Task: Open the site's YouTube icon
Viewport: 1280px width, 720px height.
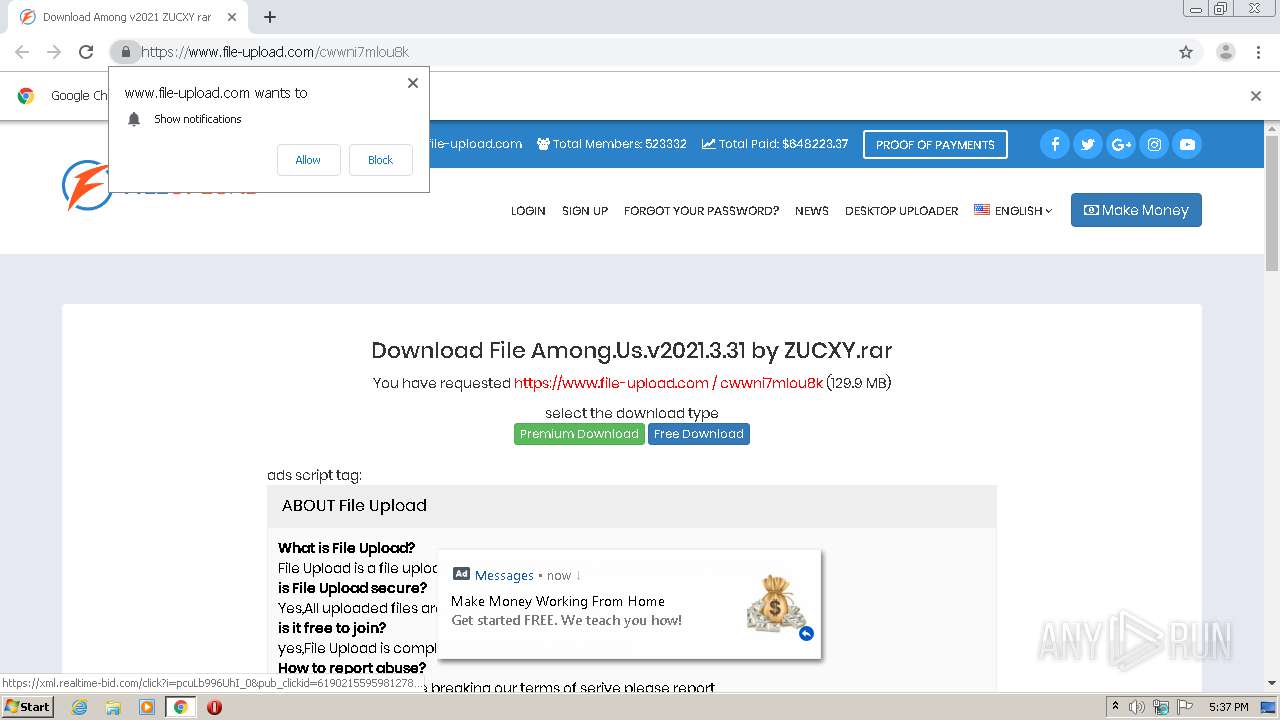Action: tap(1187, 144)
